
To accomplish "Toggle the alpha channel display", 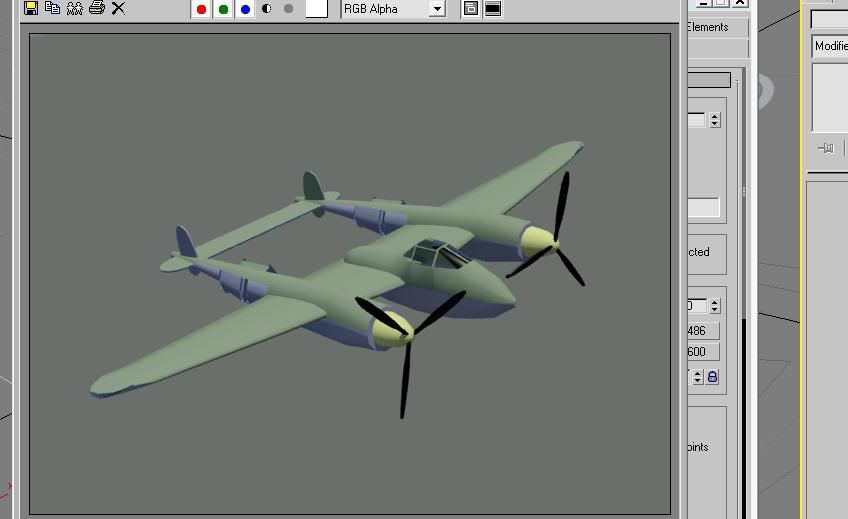I will (267, 9).
